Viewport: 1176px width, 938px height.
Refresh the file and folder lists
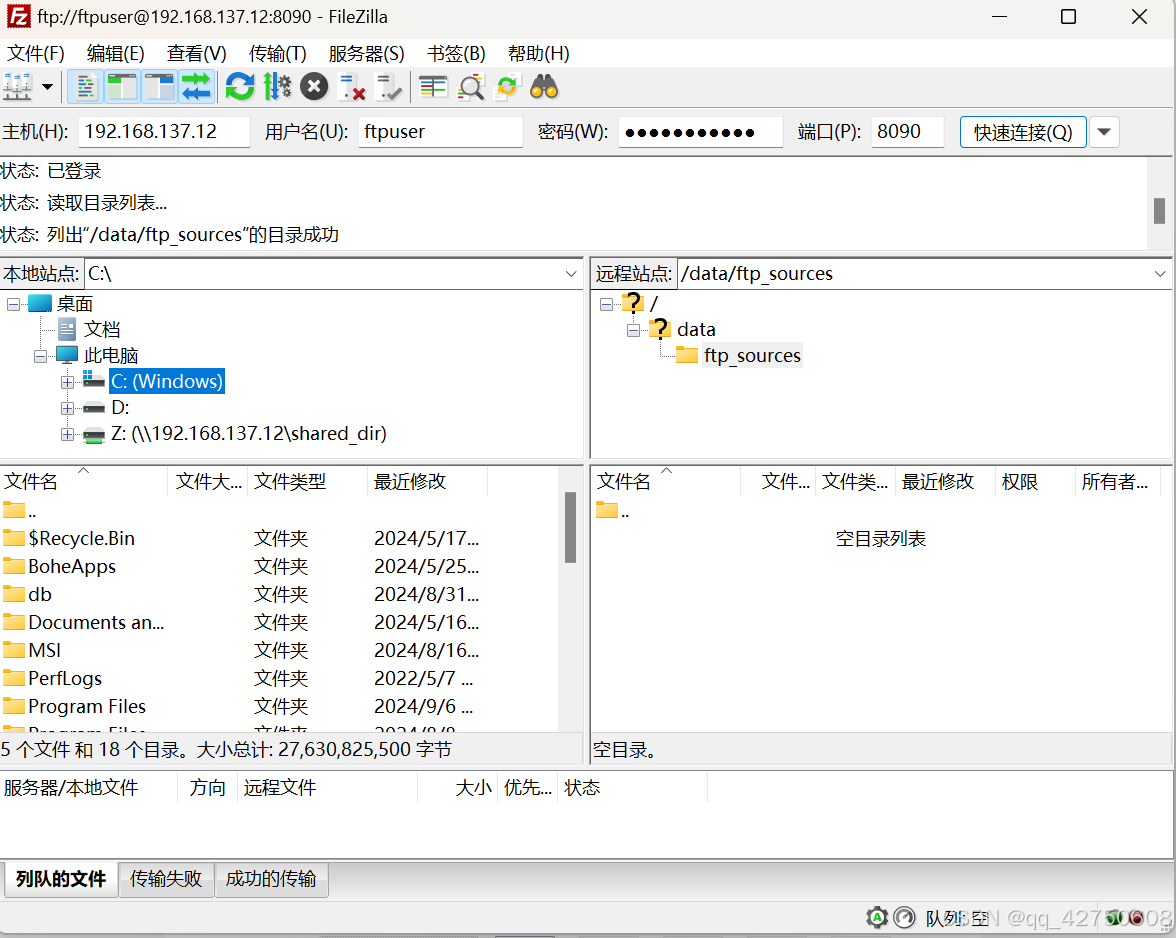(x=240, y=87)
